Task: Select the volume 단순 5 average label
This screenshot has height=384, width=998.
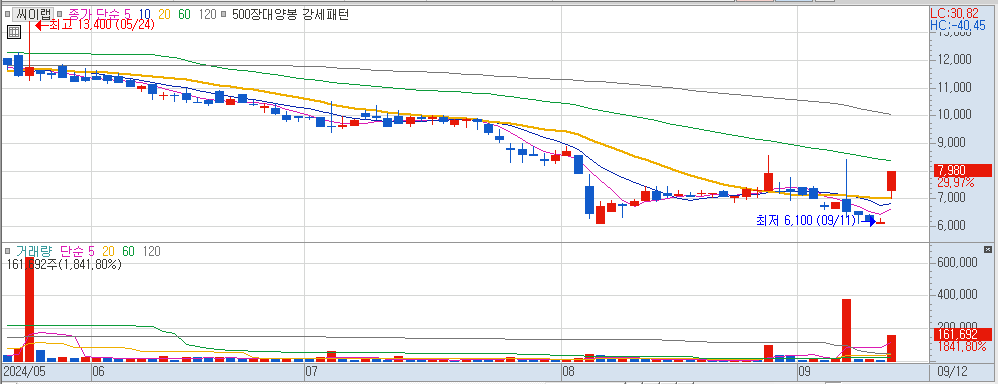Action: (x=78, y=252)
